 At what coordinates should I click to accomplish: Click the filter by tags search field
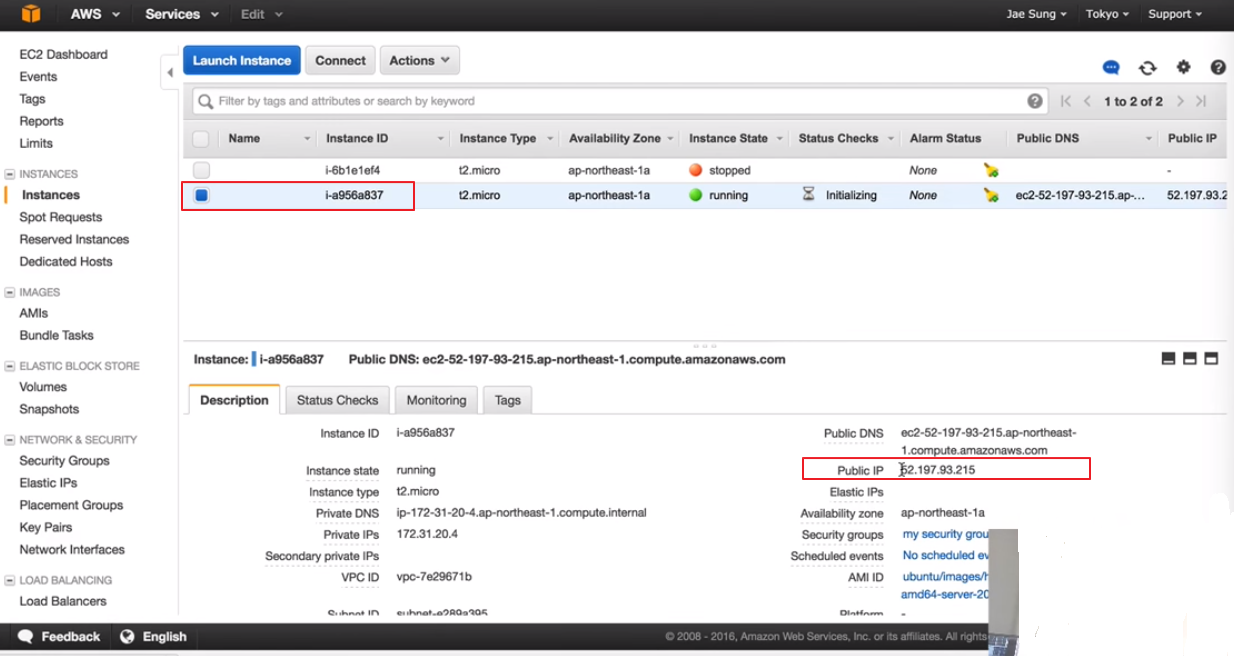(620, 101)
